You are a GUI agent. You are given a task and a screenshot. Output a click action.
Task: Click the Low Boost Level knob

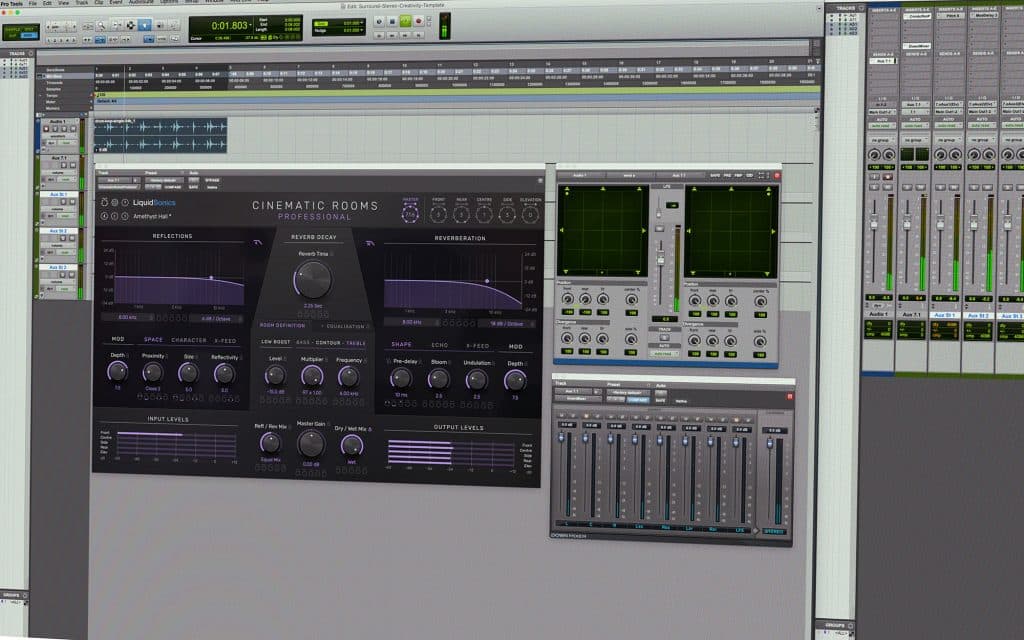275,375
